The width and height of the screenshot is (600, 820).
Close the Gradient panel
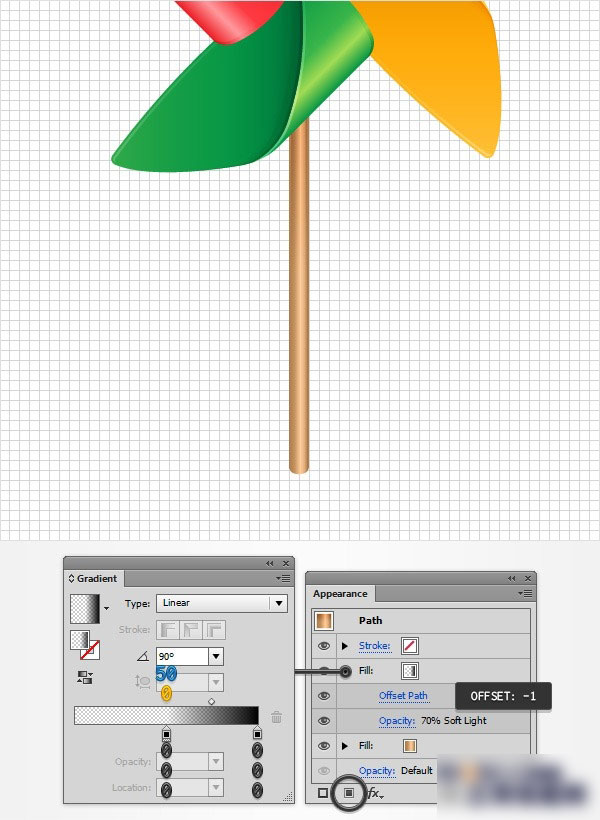286,563
